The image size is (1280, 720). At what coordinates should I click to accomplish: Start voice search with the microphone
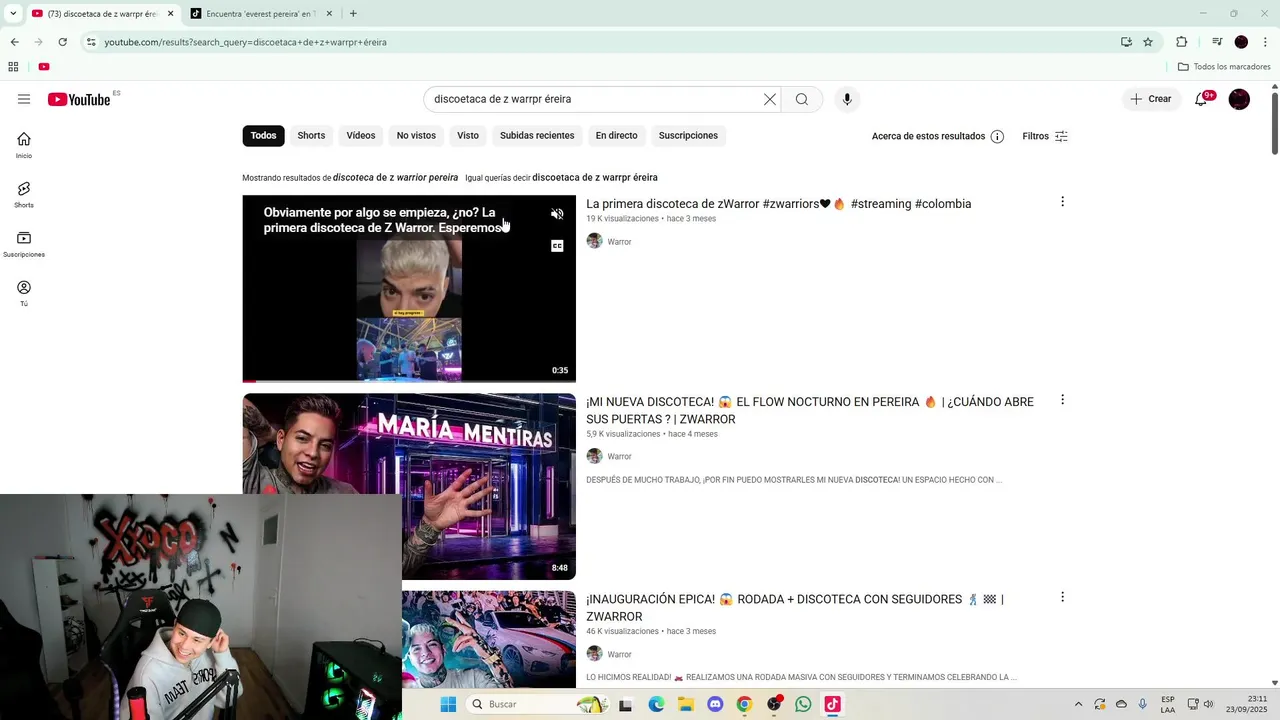(847, 99)
